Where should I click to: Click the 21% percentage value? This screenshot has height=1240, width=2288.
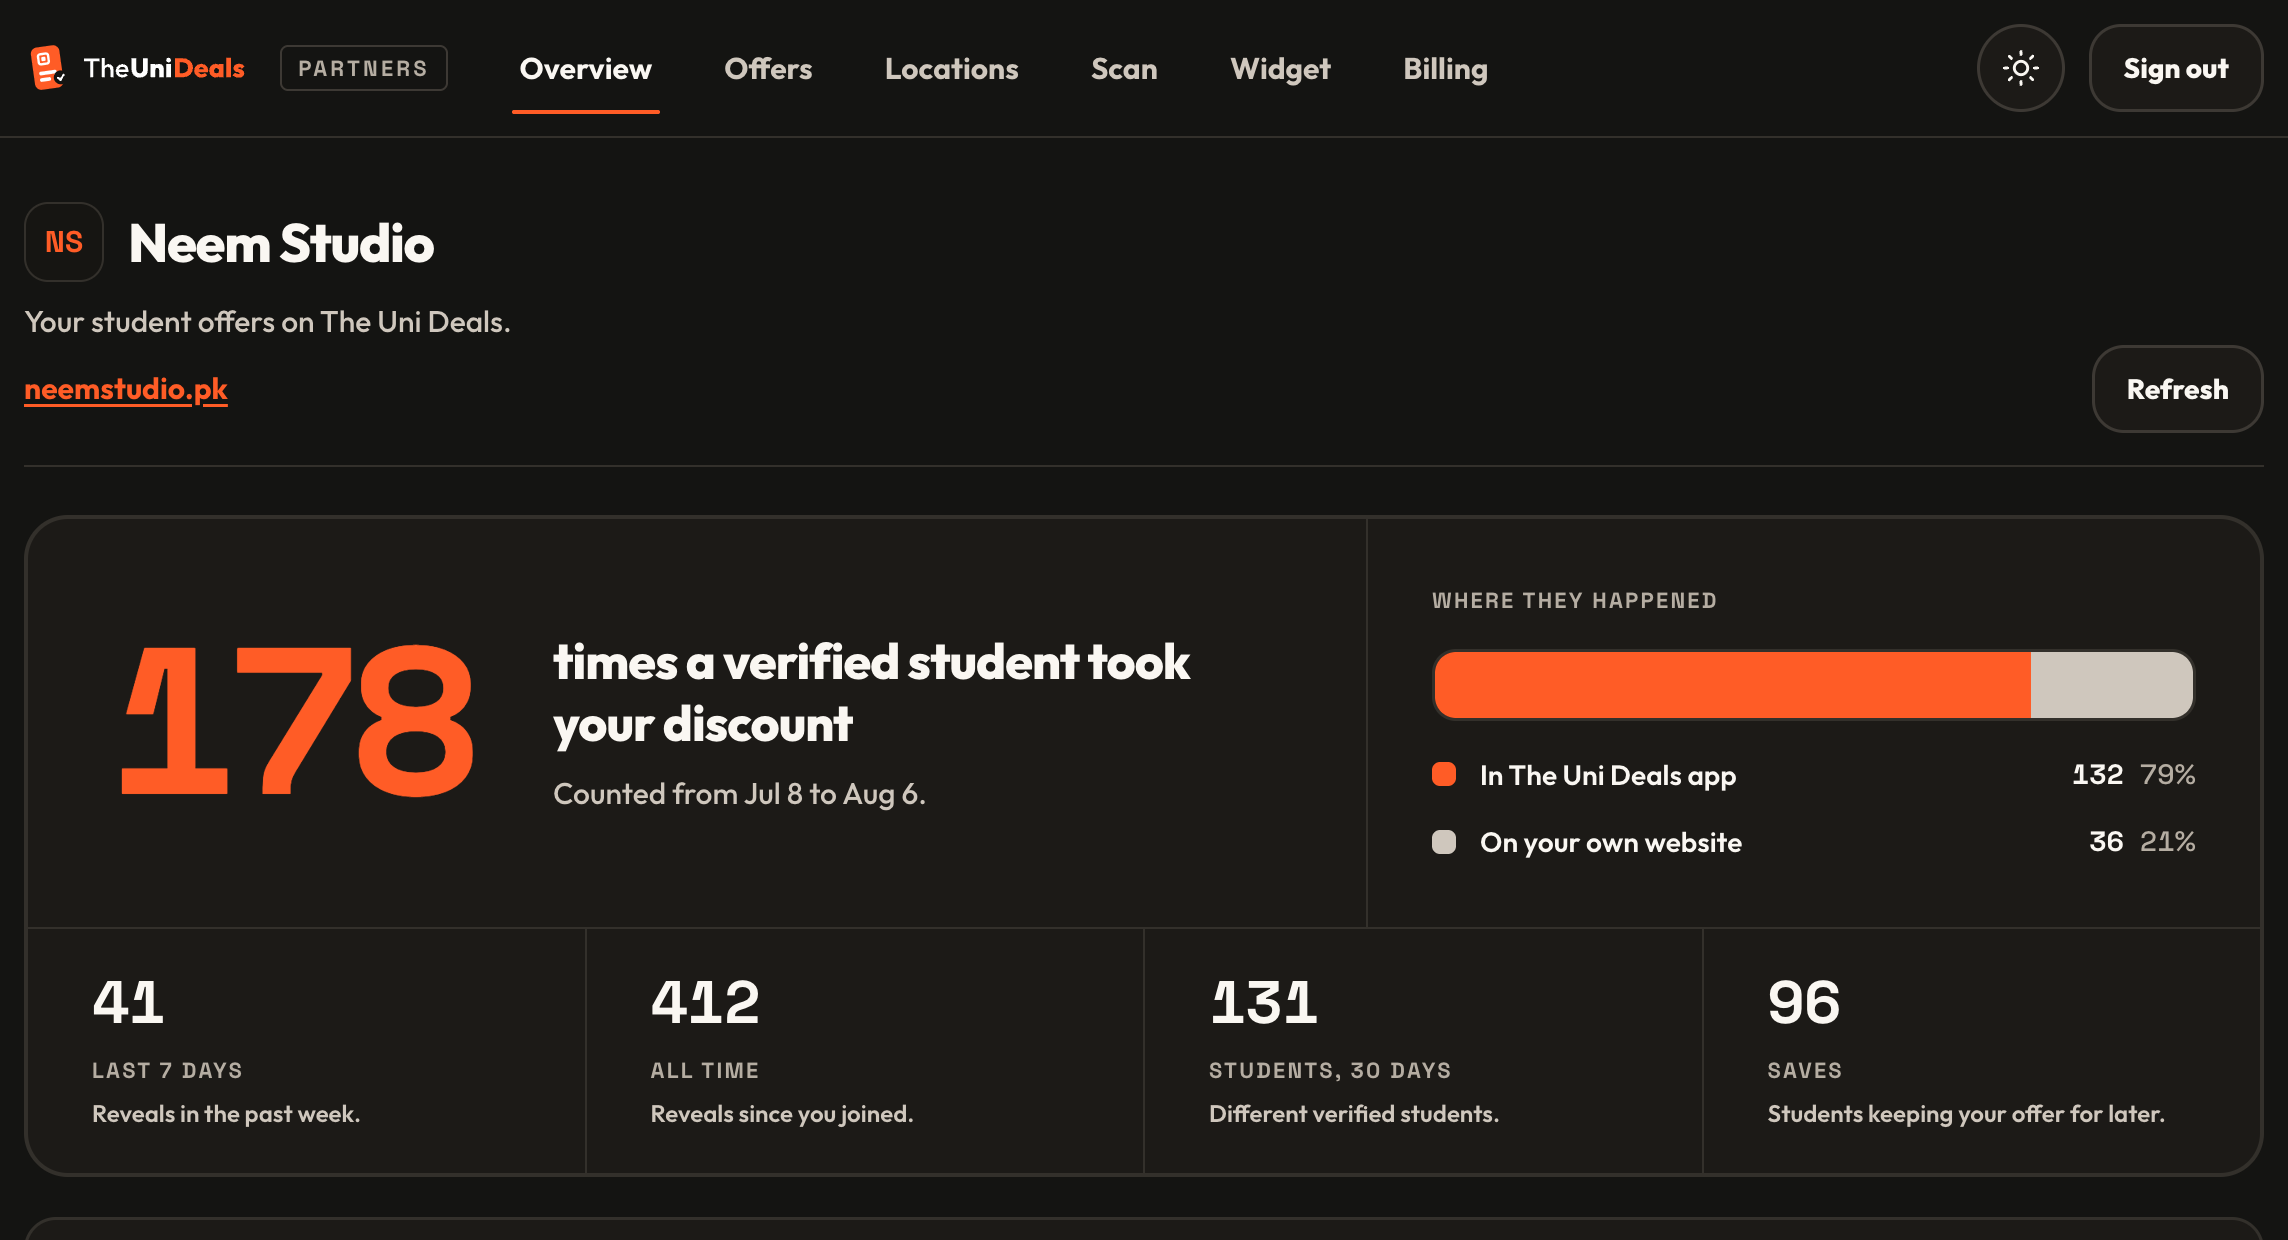2167,841
